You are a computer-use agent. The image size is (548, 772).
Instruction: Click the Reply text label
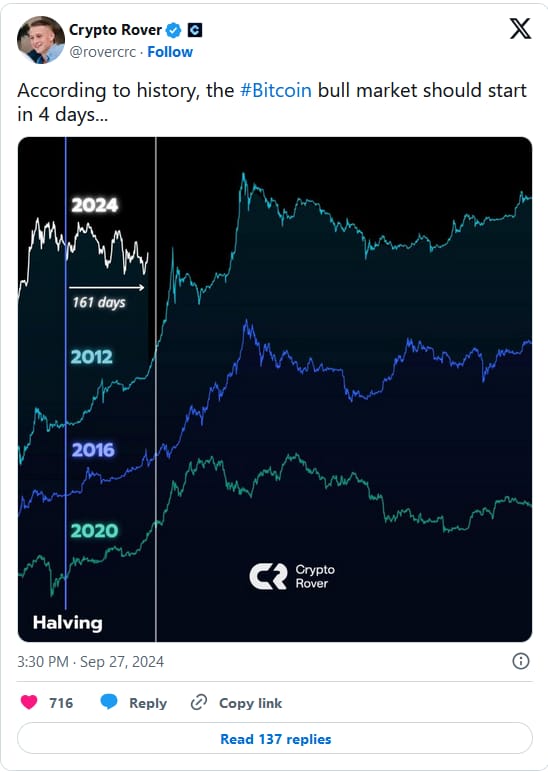click(x=148, y=703)
